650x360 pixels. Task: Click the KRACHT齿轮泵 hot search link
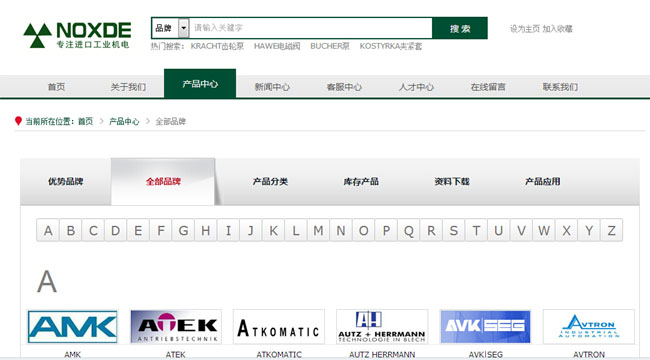pos(217,46)
